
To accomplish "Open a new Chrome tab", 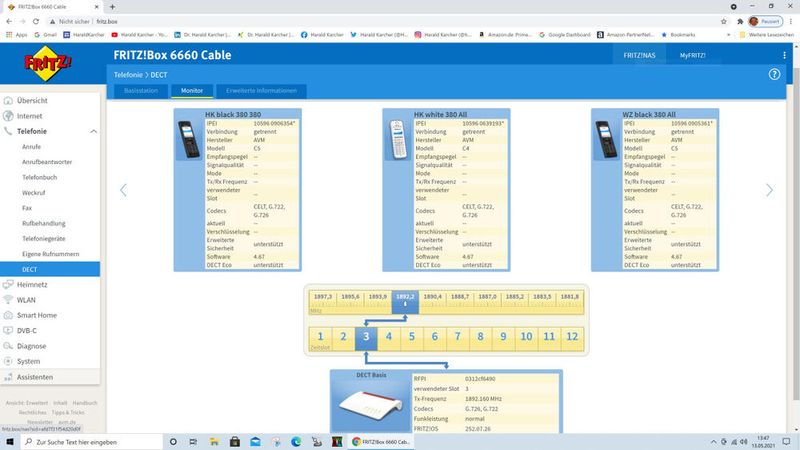I will (x=112, y=7).
